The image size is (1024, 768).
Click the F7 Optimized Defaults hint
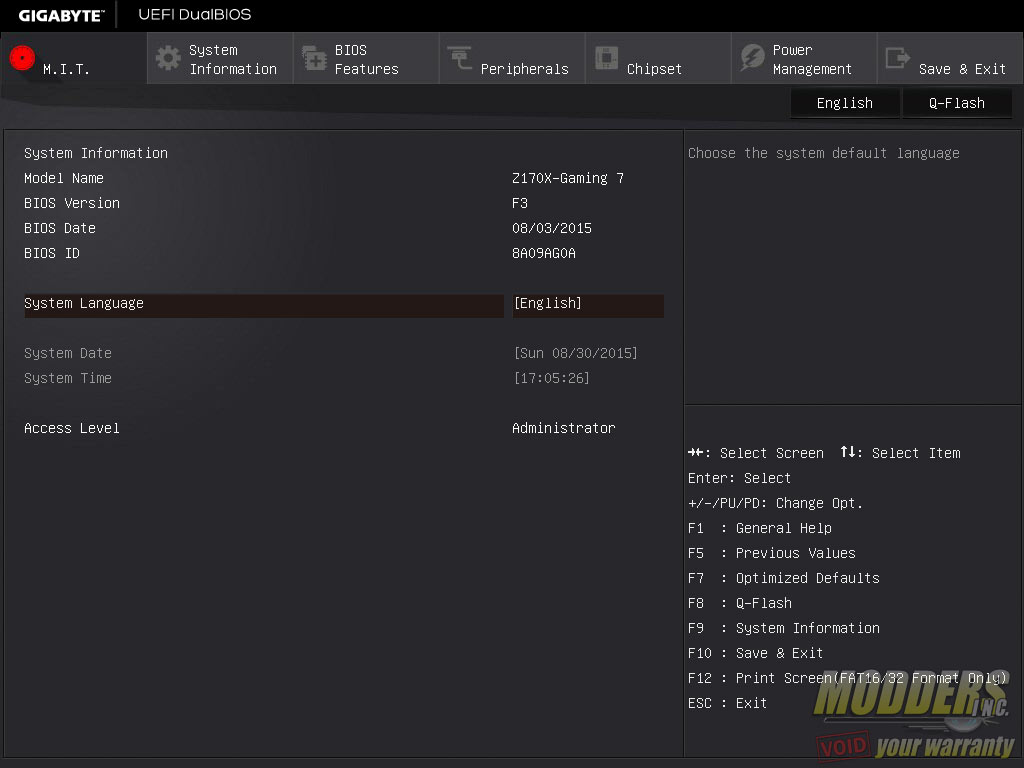click(x=784, y=579)
